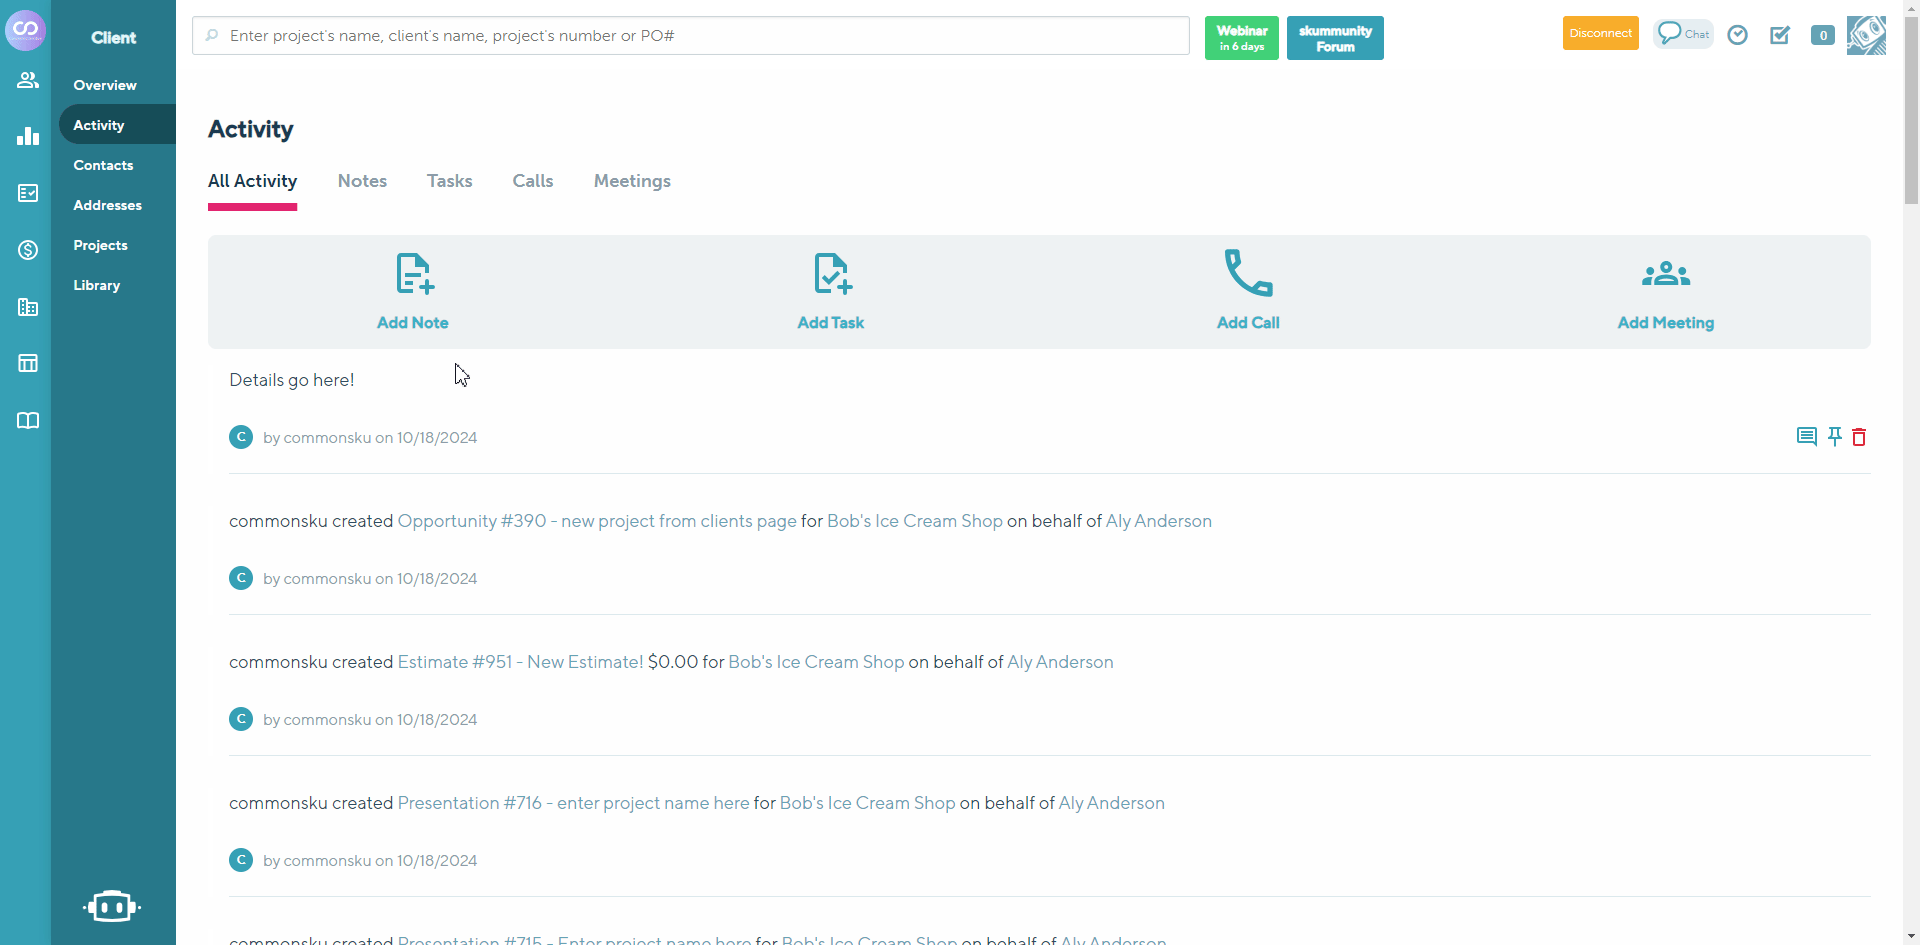This screenshot has width=1920, height=945.
Task: Click the project search input field
Action: click(x=690, y=36)
